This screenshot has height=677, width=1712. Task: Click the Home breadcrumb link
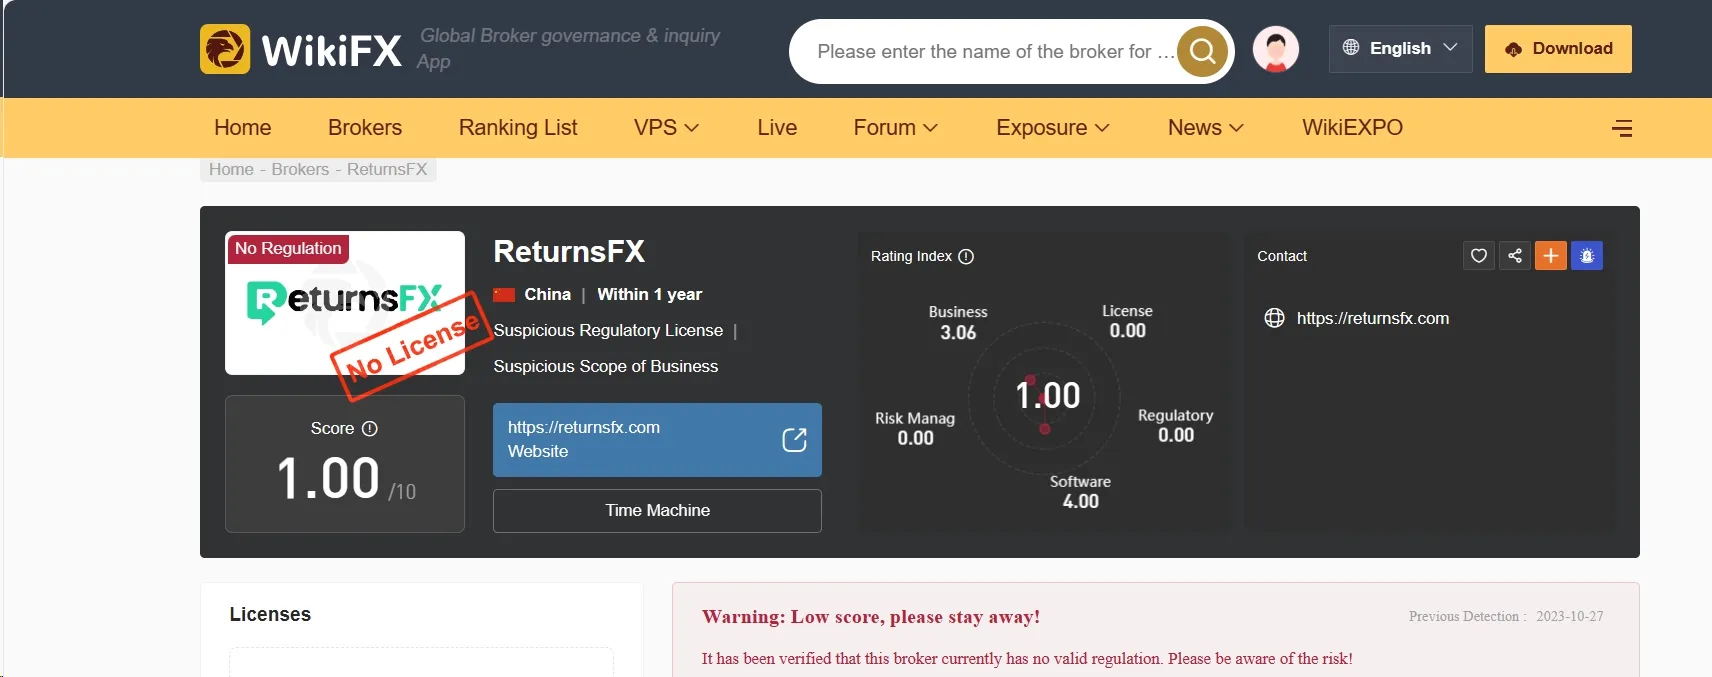231,169
